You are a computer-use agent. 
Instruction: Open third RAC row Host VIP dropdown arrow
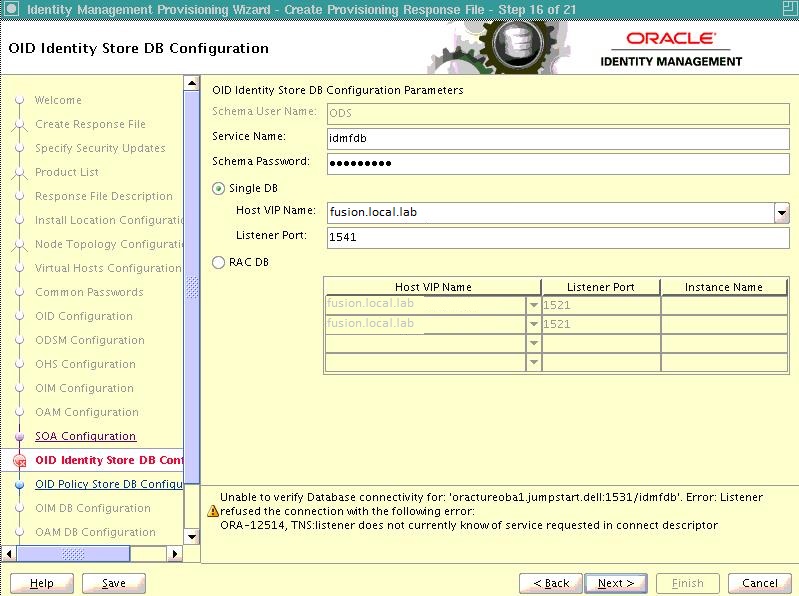click(x=534, y=343)
